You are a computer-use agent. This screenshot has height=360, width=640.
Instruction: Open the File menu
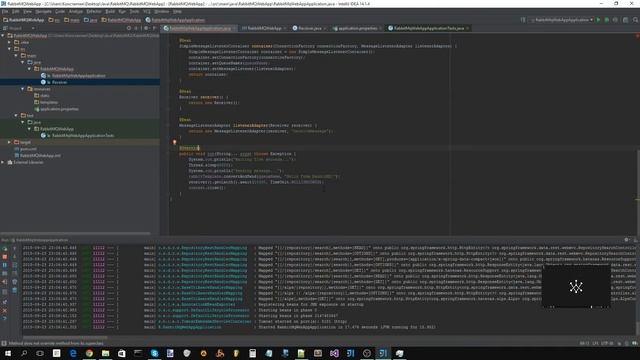point(5,11)
